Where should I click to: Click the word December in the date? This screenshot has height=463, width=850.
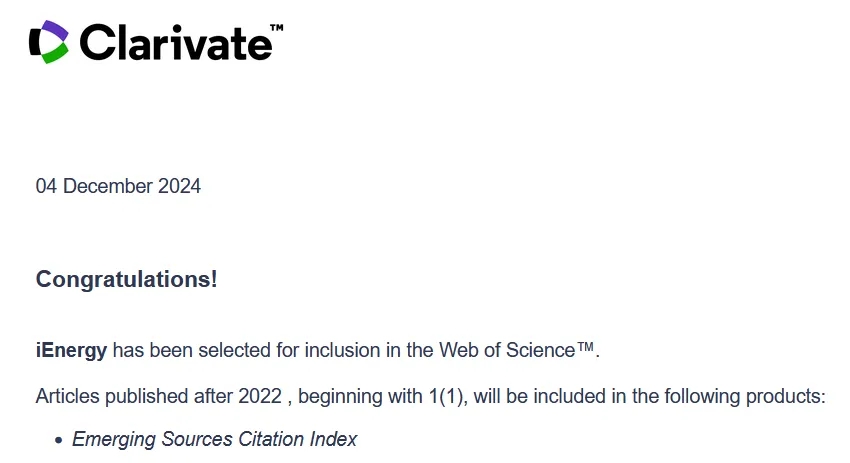tap(108, 186)
